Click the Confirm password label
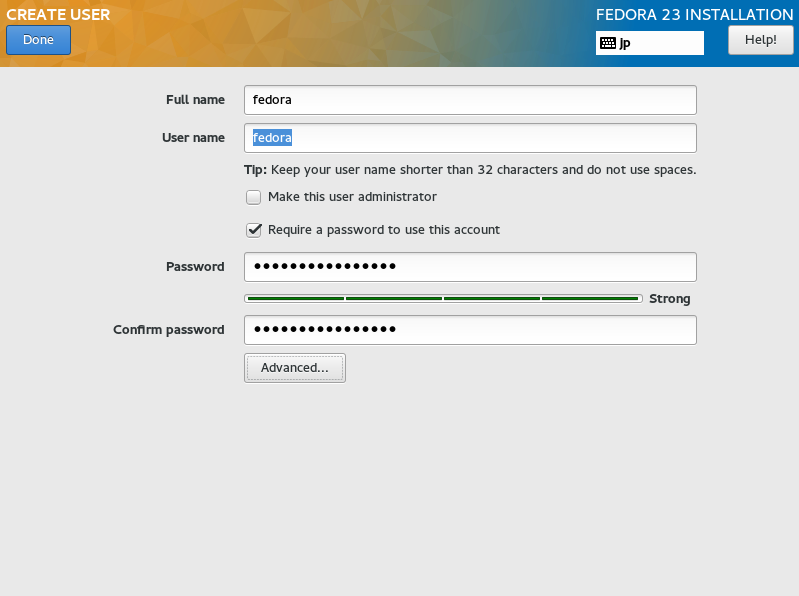799x596 pixels. (169, 330)
